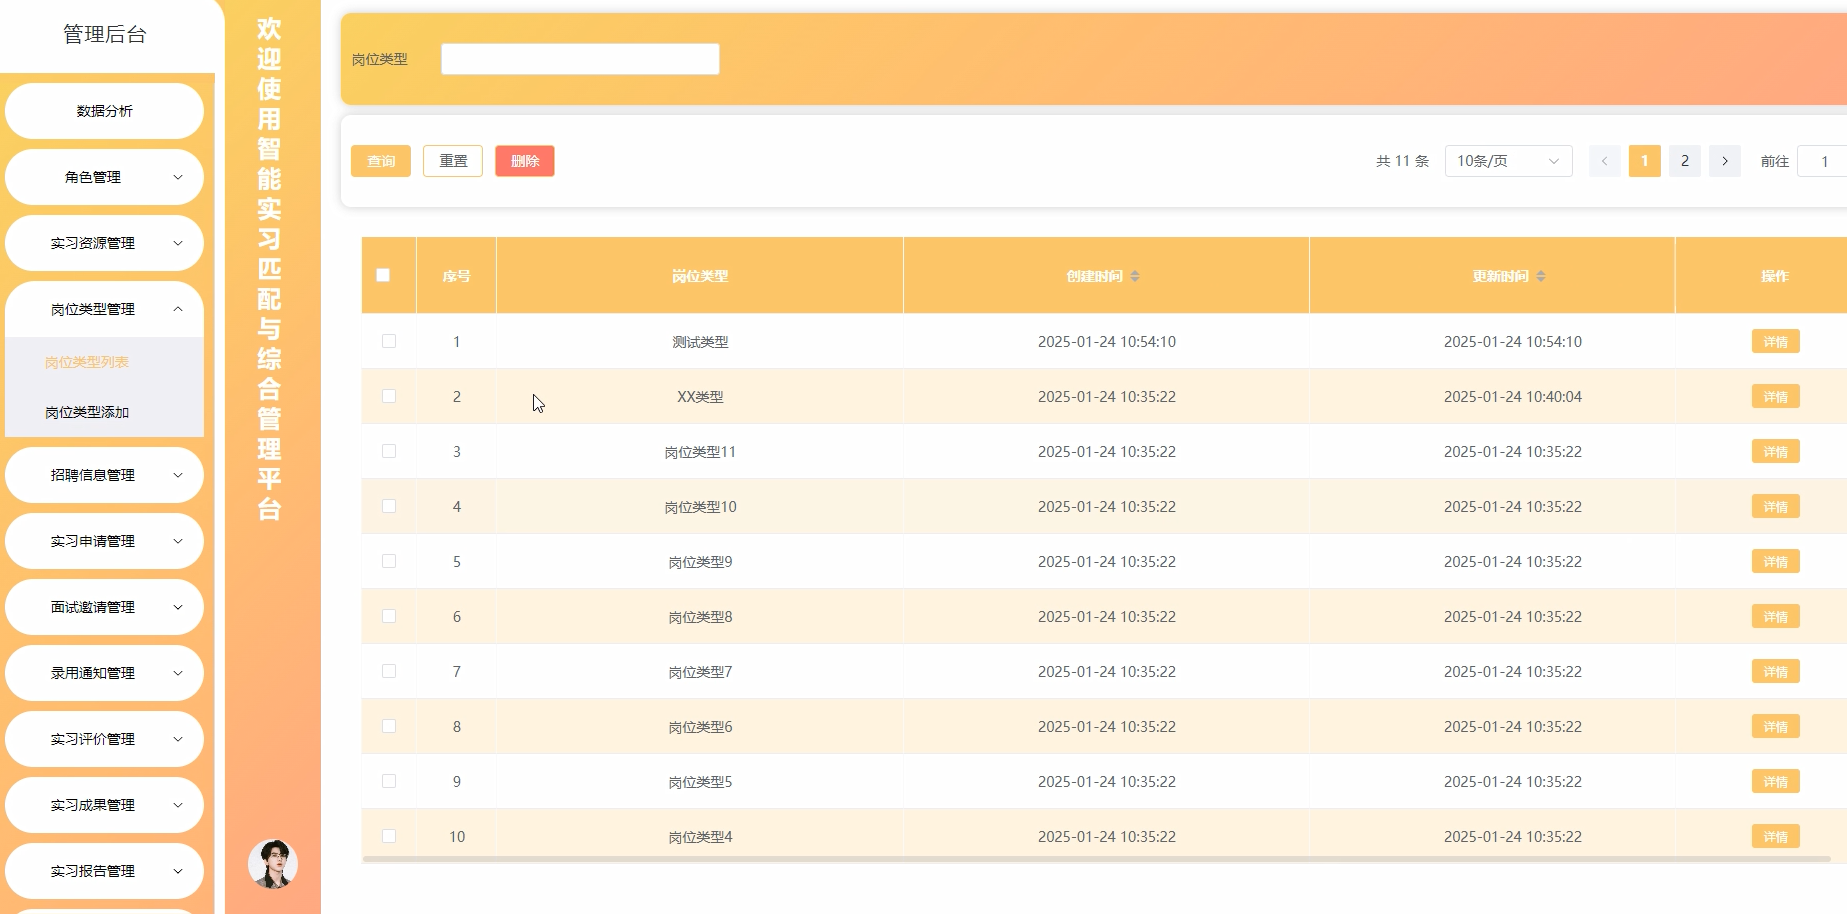
Task: Expand the 实习资源管理 menu
Action: [x=104, y=243]
